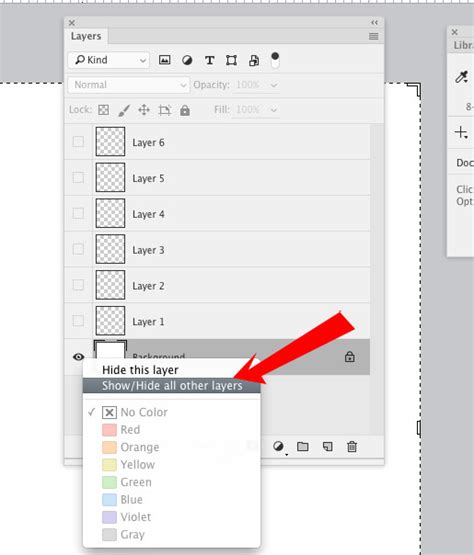Select the Layer 3 name
Viewport: 474px width, 555px height.
tap(148, 250)
